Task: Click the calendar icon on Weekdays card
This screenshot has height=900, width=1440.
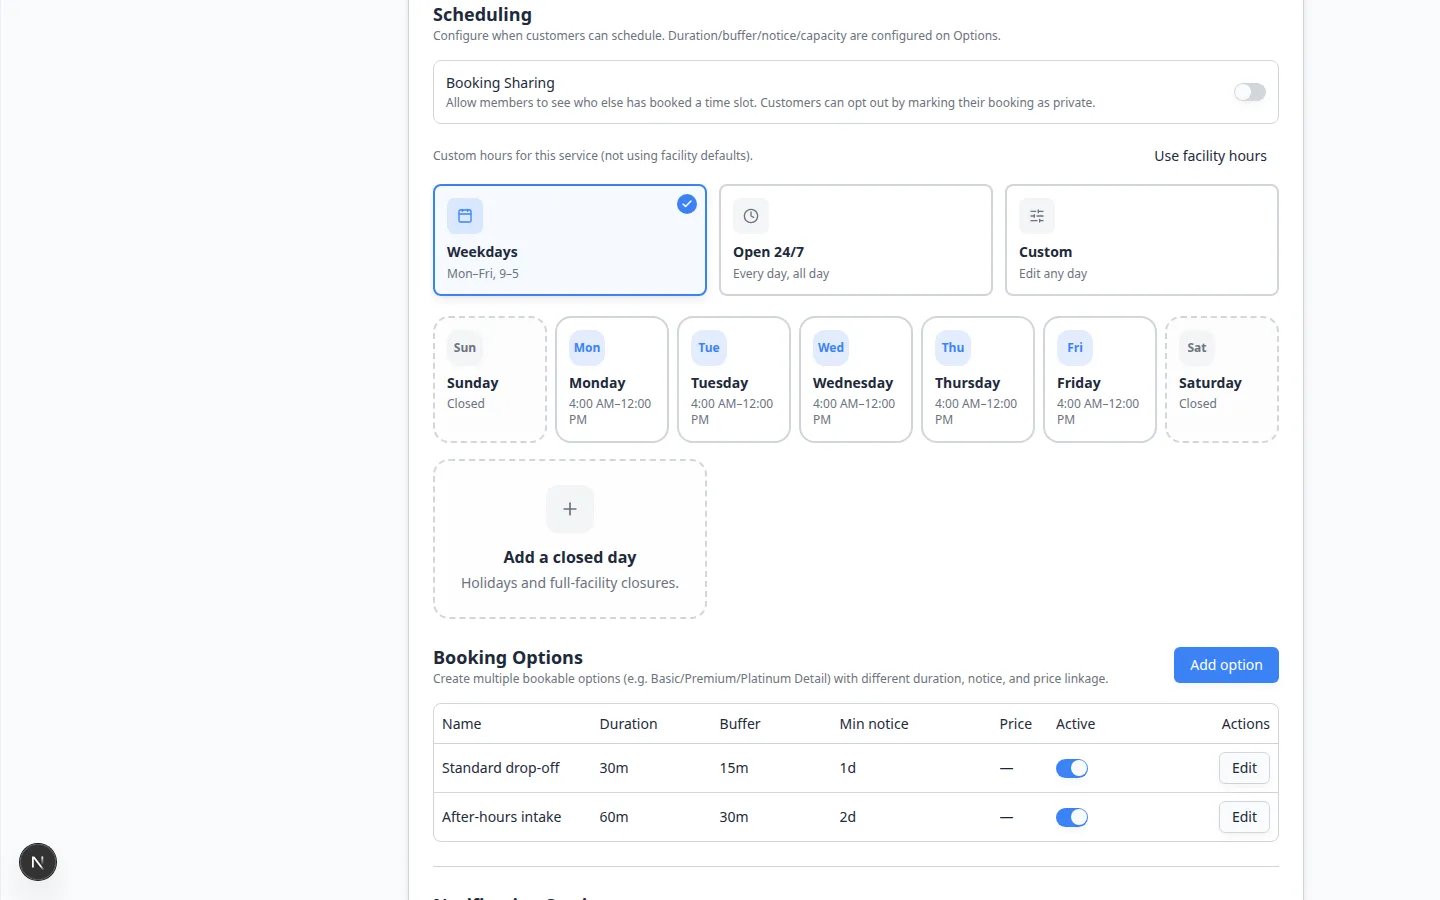Action: pyautogui.click(x=465, y=216)
